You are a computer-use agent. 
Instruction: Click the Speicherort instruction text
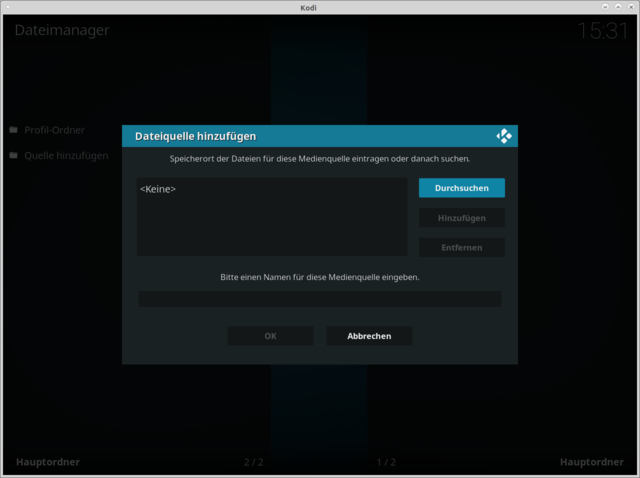point(320,159)
